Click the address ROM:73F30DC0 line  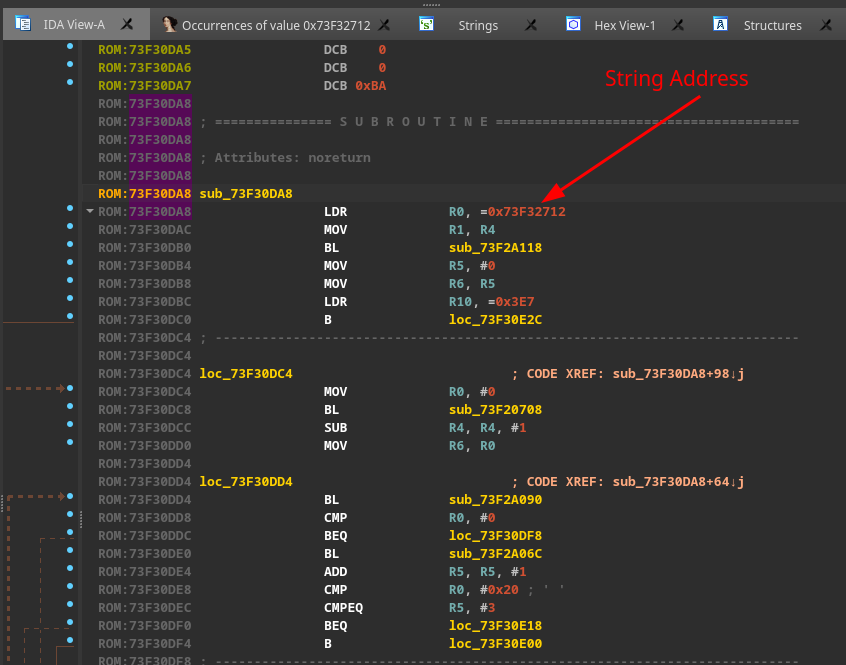(x=141, y=319)
